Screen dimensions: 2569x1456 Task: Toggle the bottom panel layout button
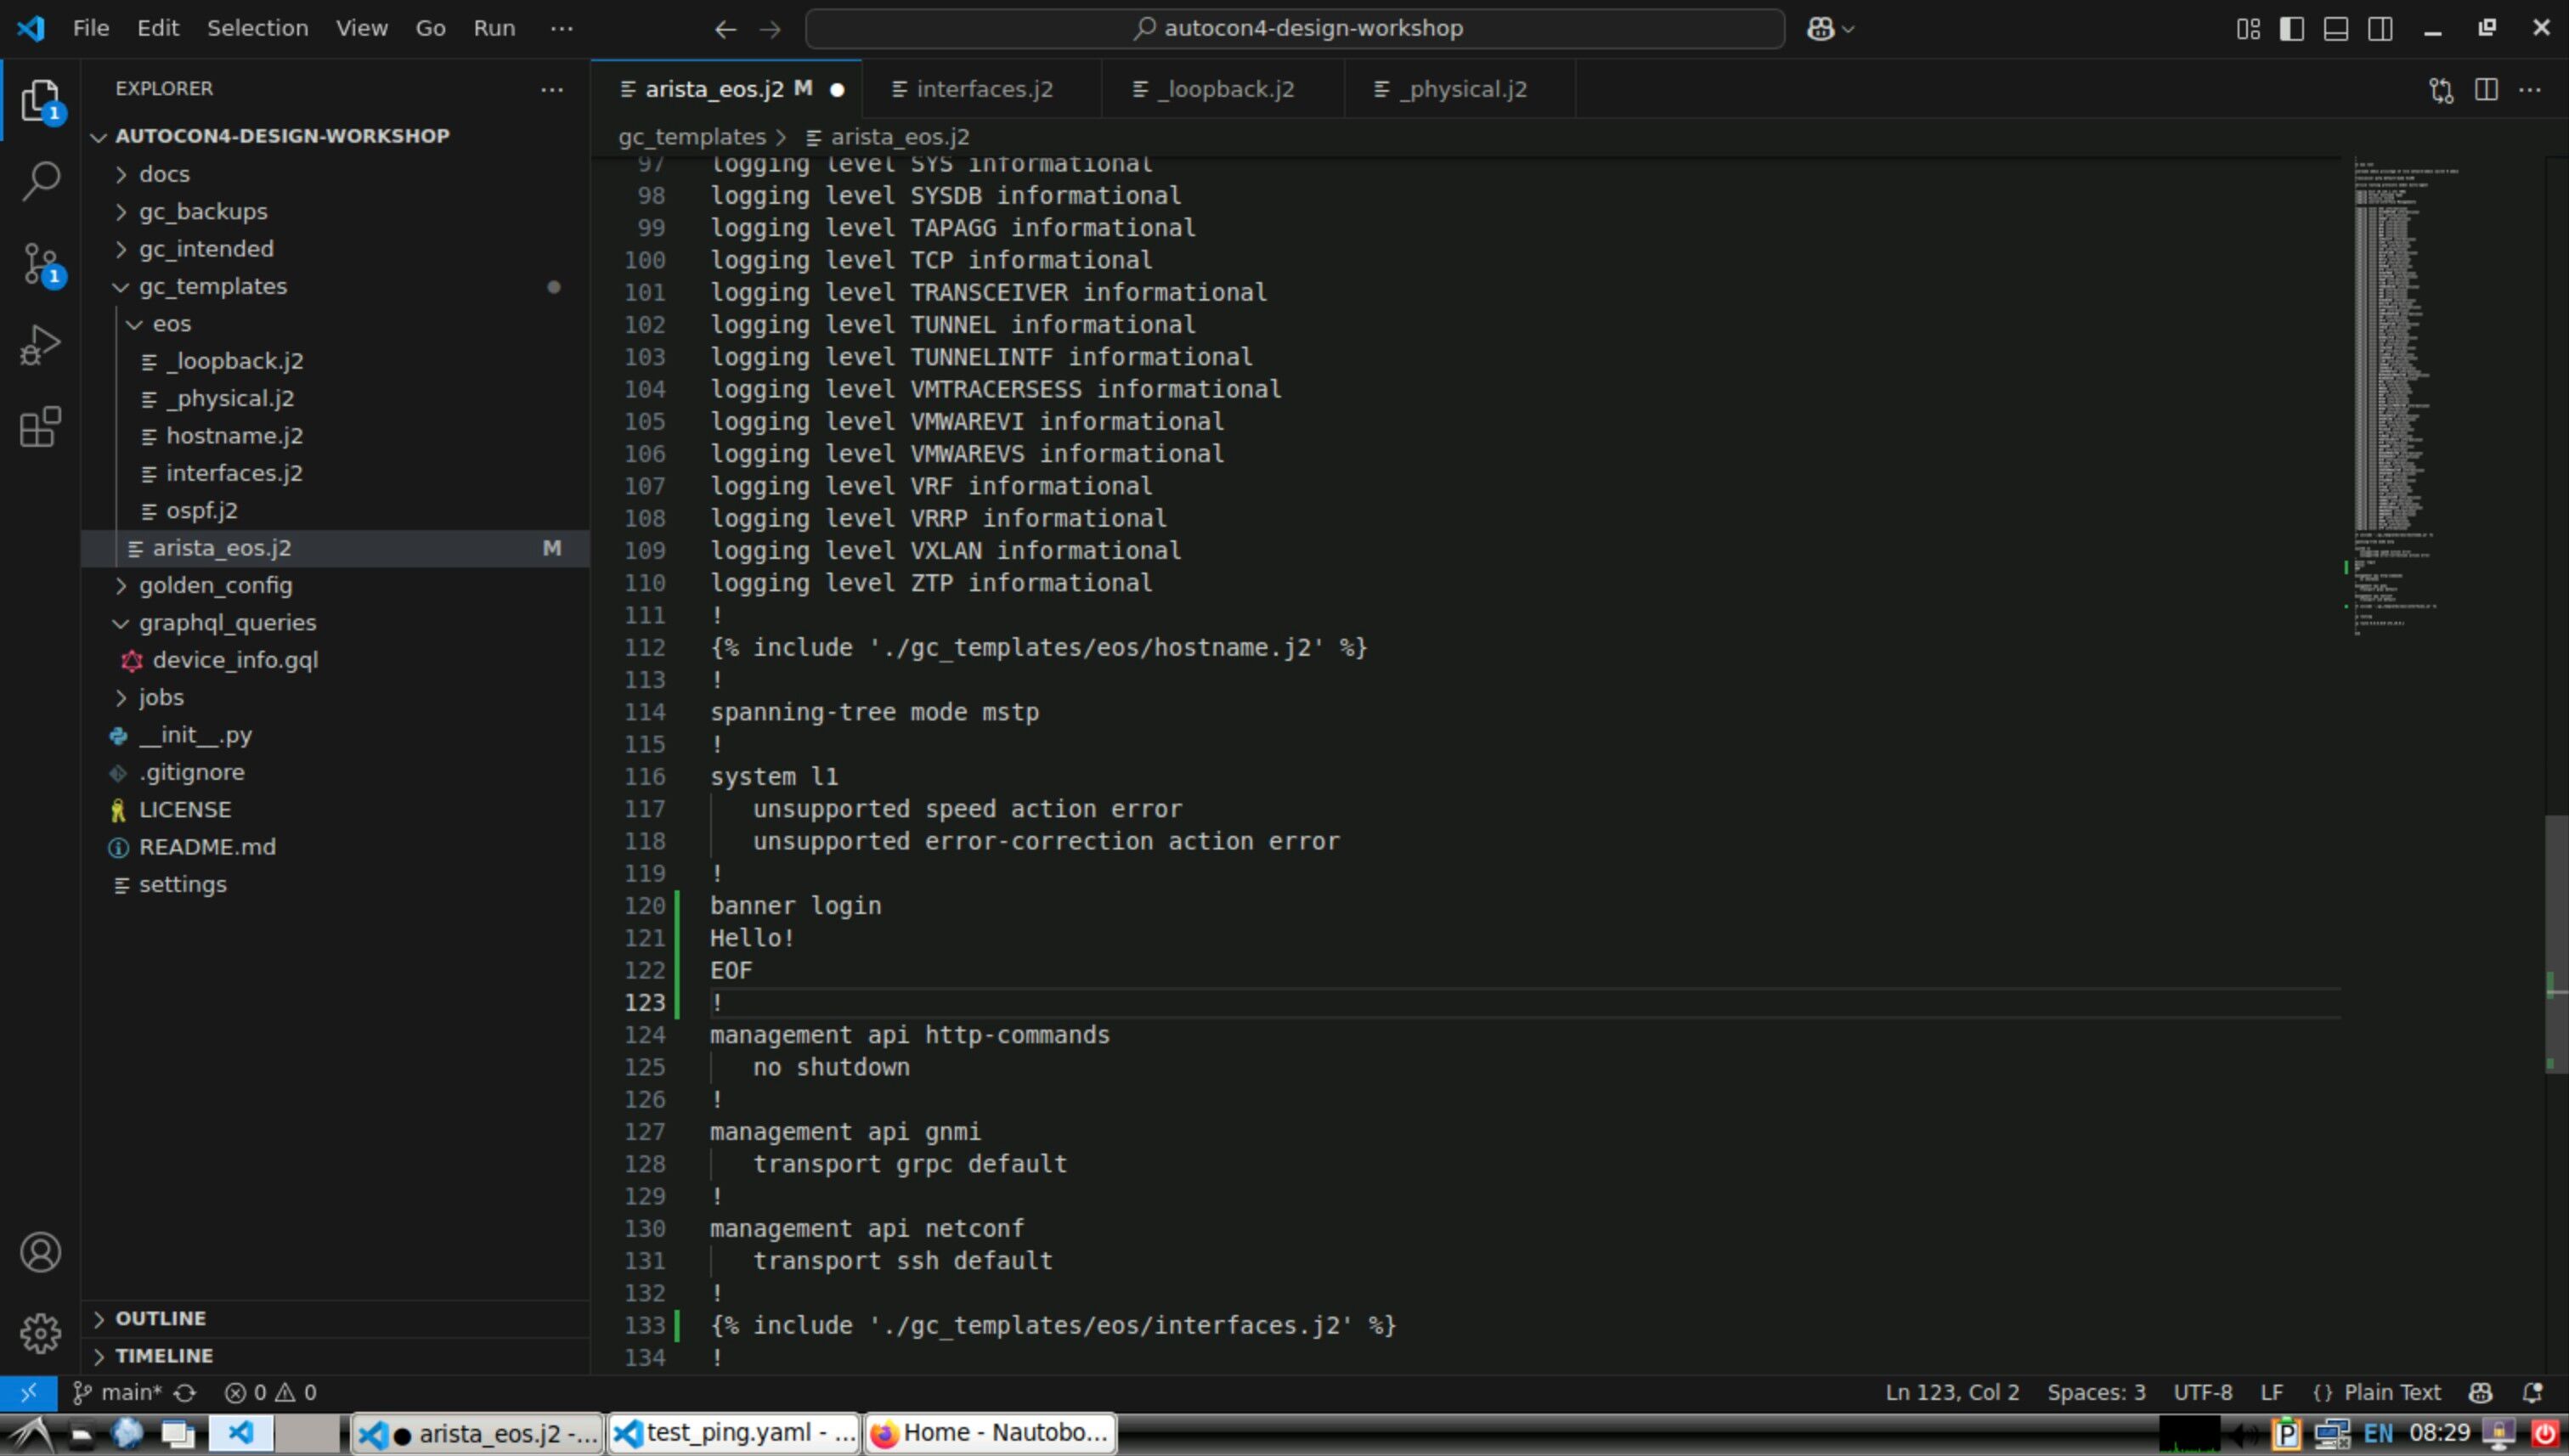tap(2335, 29)
